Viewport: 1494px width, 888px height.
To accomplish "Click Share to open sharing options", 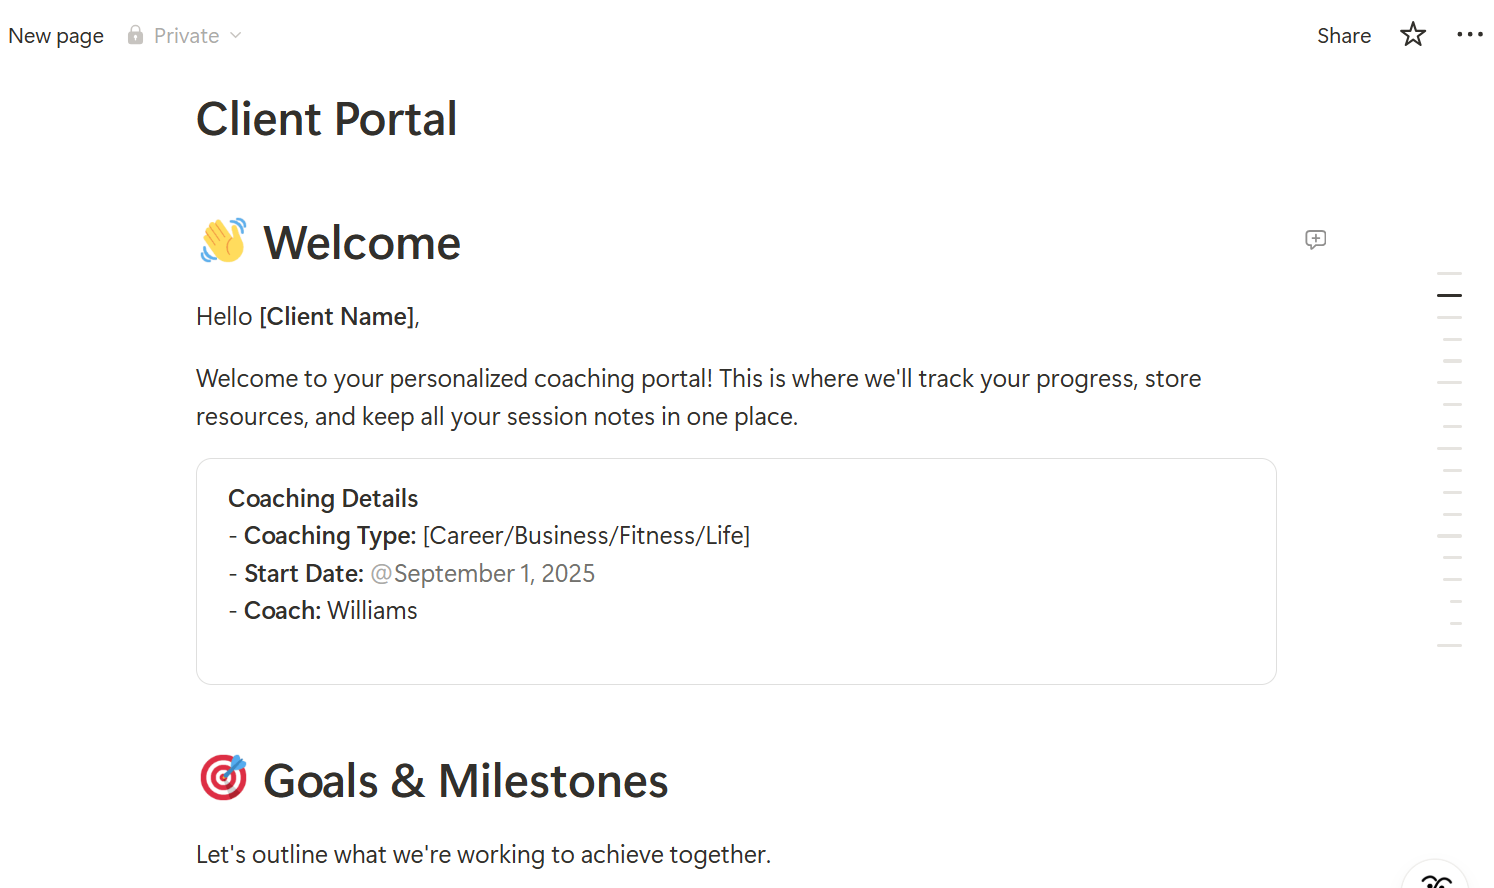I will tap(1343, 35).
